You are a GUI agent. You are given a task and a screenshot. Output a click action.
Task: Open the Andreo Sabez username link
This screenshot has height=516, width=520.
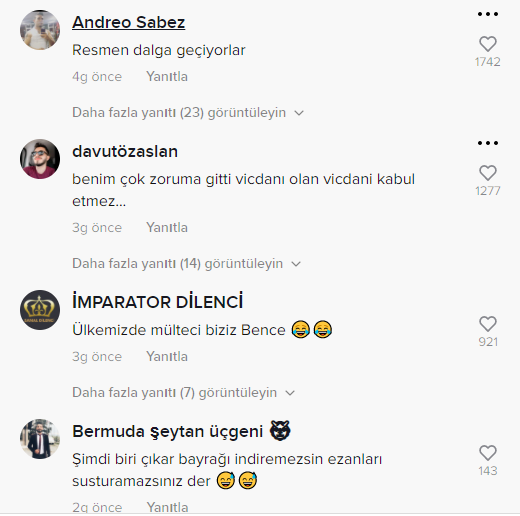(x=129, y=22)
